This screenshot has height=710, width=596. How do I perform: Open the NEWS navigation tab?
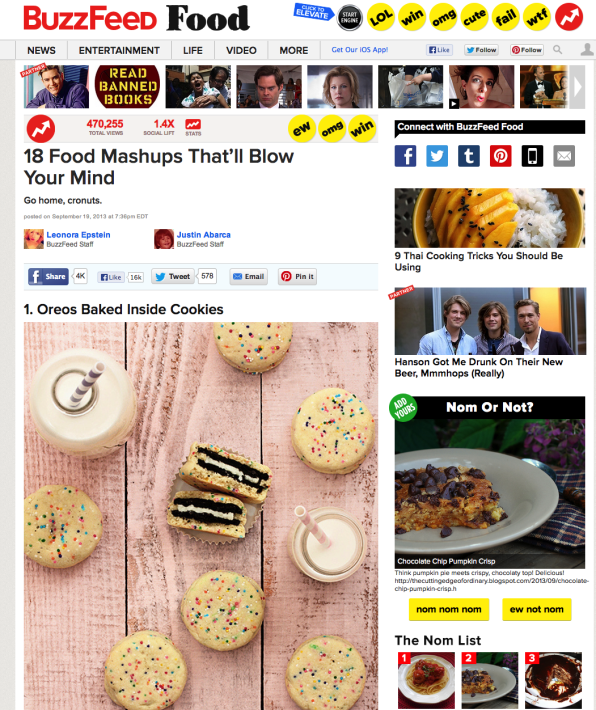pos(41,50)
